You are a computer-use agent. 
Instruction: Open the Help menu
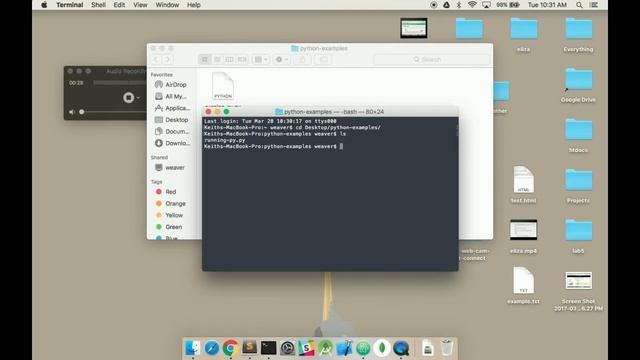pyautogui.click(x=193, y=5)
